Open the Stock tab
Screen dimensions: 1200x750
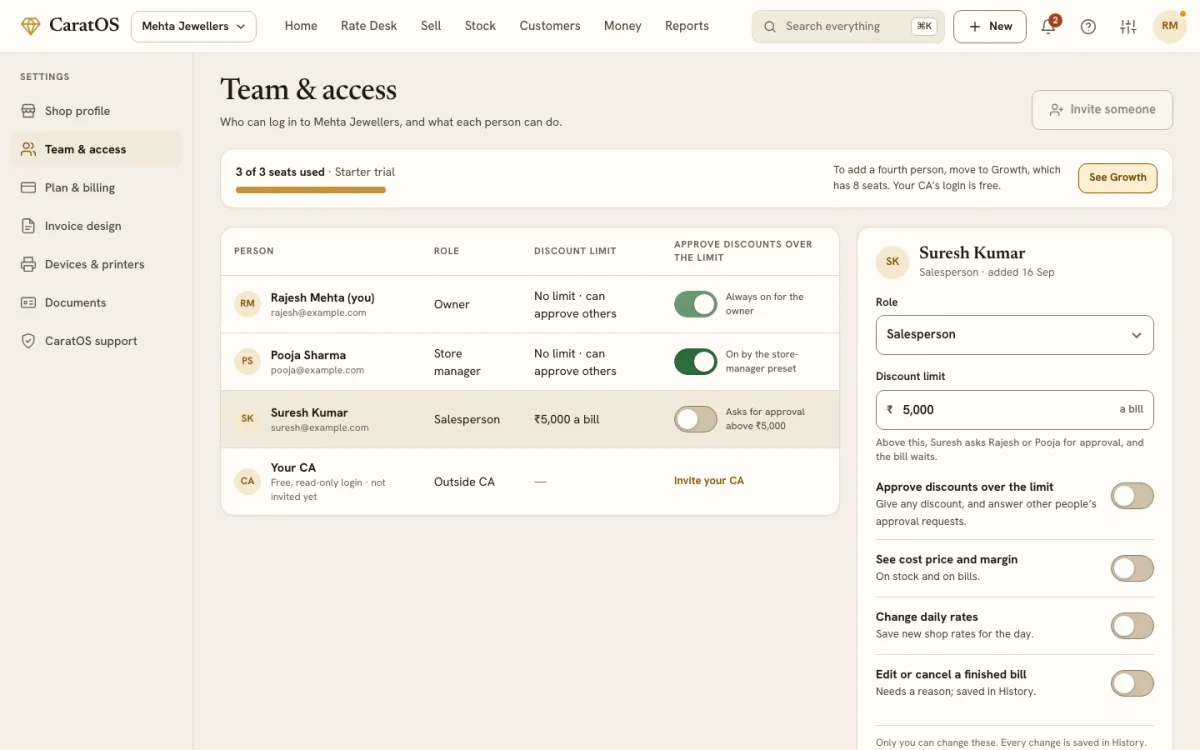click(480, 26)
